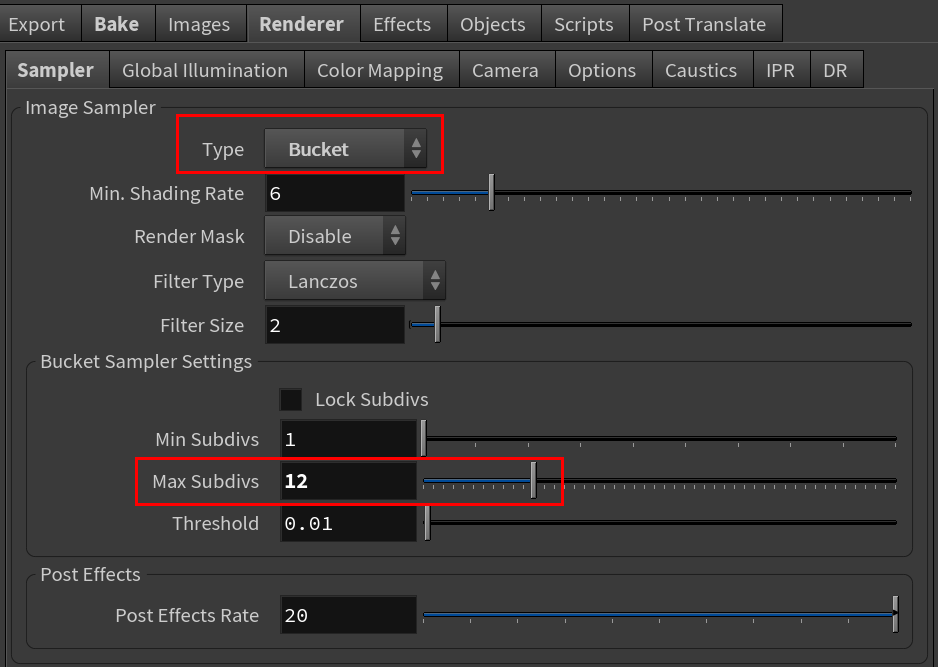Click the Post Effects Rate value field
The height and width of the screenshot is (667, 938).
(x=349, y=615)
